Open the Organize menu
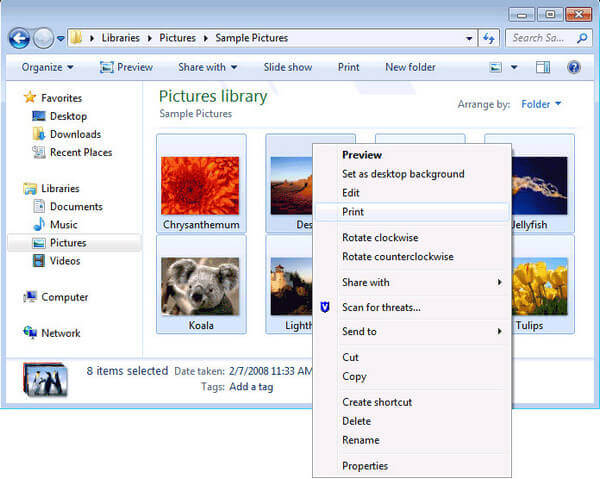The image size is (600, 479). (x=47, y=67)
